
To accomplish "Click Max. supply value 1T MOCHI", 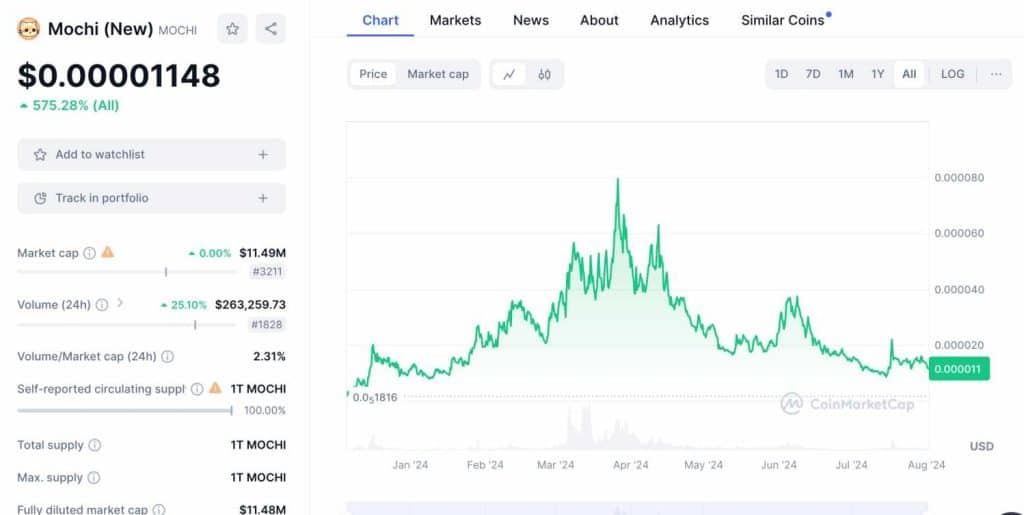I will pyautogui.click(x=258, y=478).
